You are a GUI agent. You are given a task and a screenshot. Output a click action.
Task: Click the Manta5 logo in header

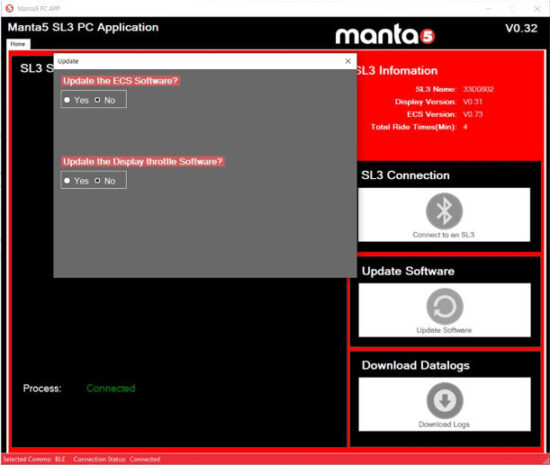point(385,34)
